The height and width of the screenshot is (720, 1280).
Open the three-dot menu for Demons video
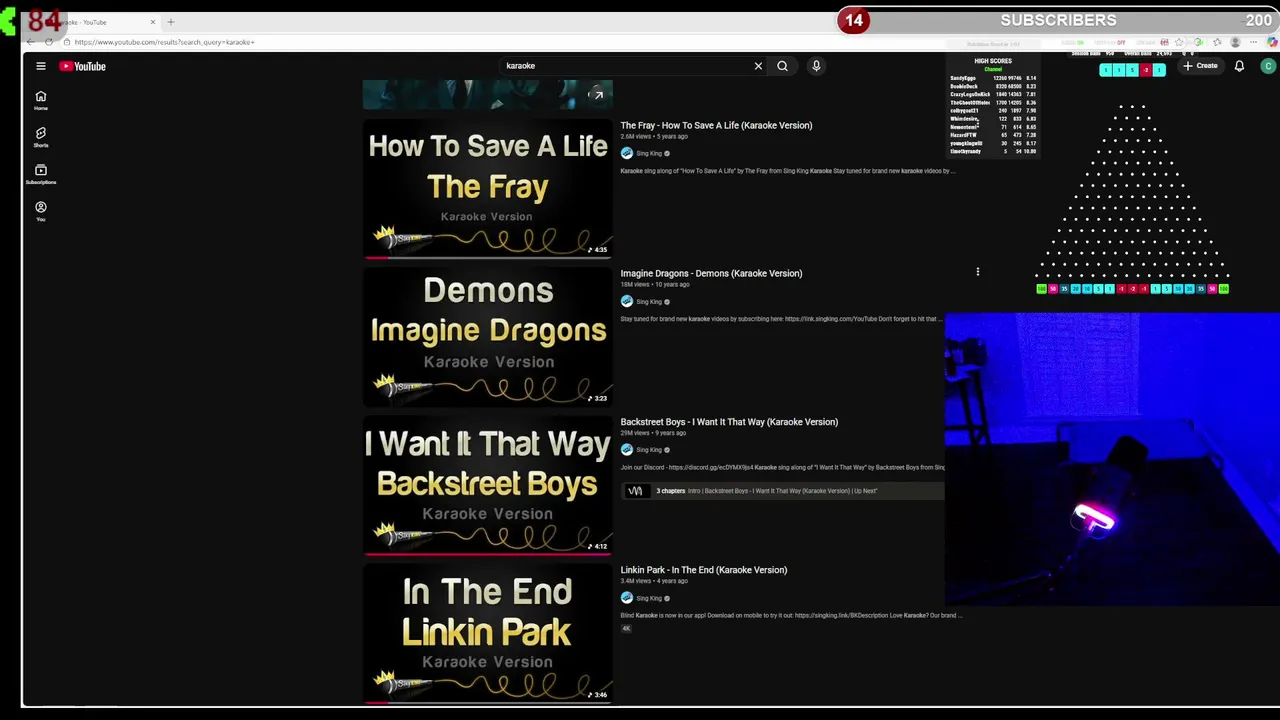(x=977, y=272)
